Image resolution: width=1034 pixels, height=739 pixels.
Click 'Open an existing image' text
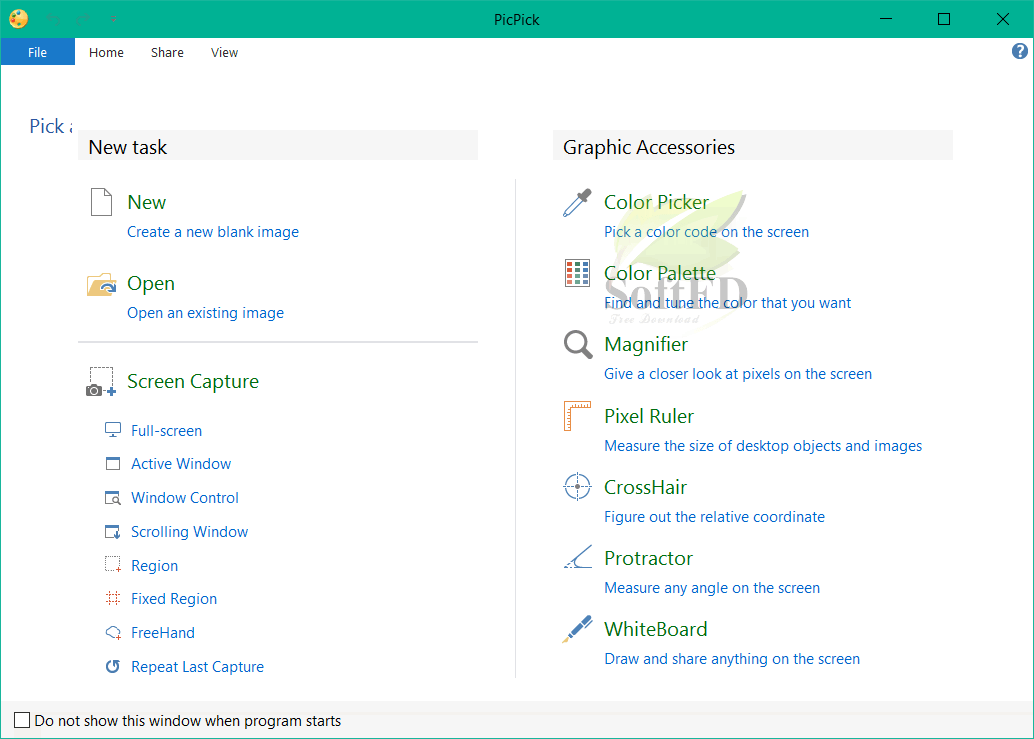pos(205,313)
